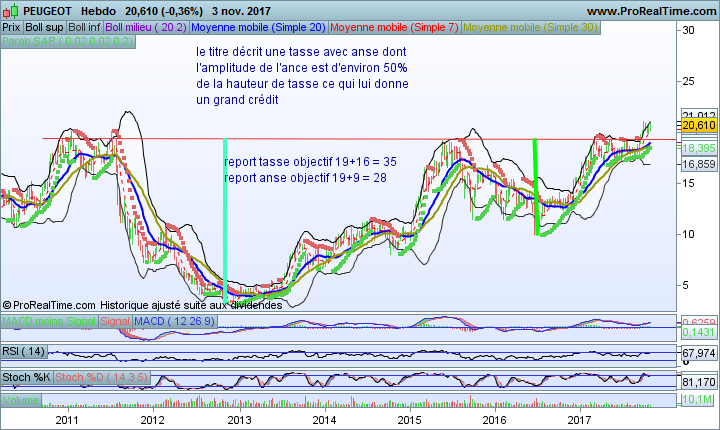Click the 2015 label on time axis

point(409,420)
